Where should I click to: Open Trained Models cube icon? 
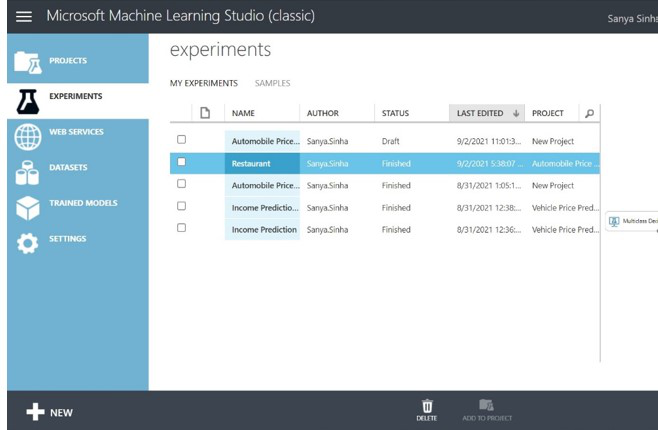click(28, 206)
